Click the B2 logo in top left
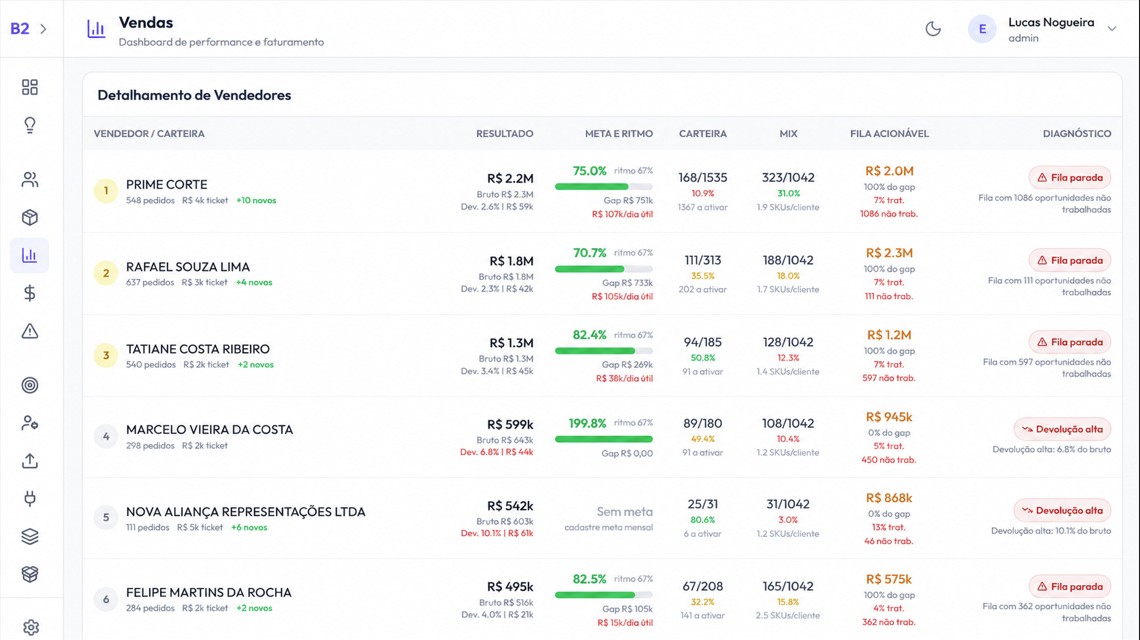Image resolution: width=1140 pixels, height=640 pixels. click(x=20, y=29)
